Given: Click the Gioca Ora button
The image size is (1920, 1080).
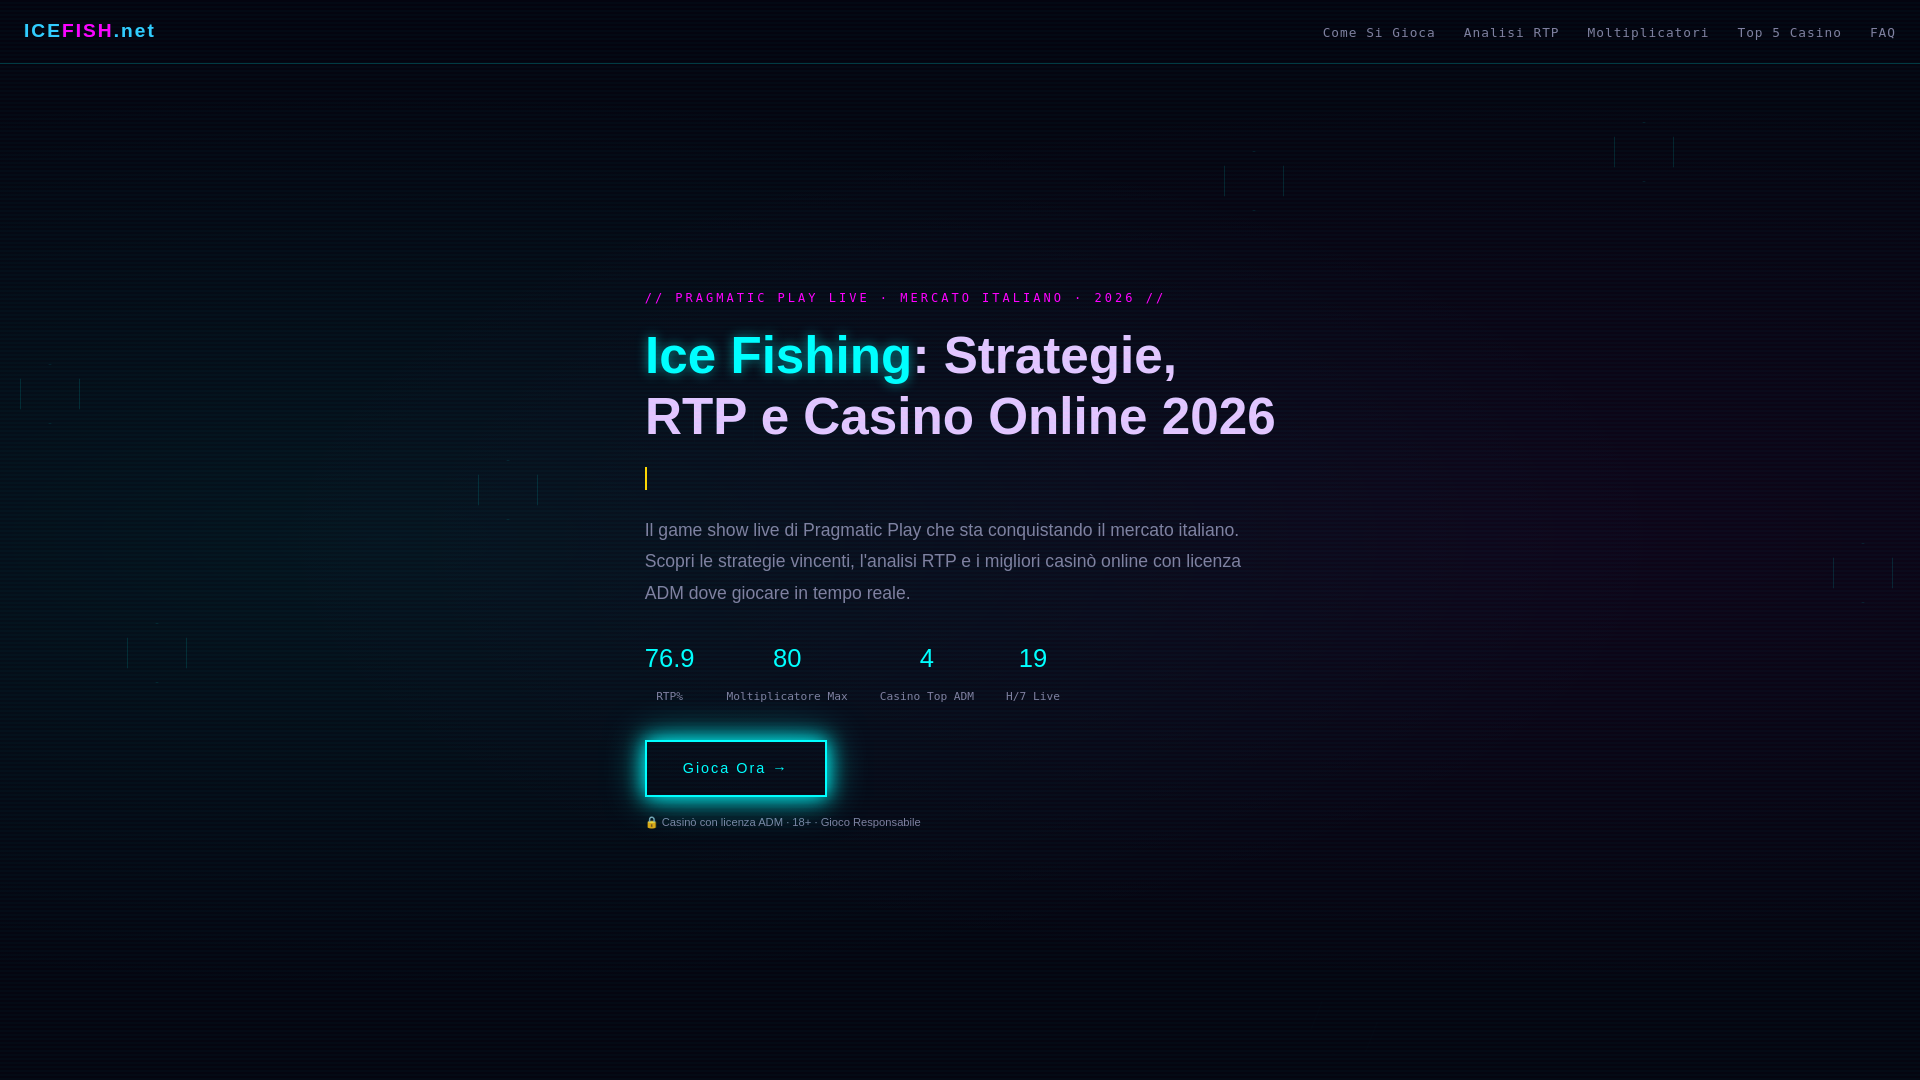Looking at the screenshot, I should 736,768.
